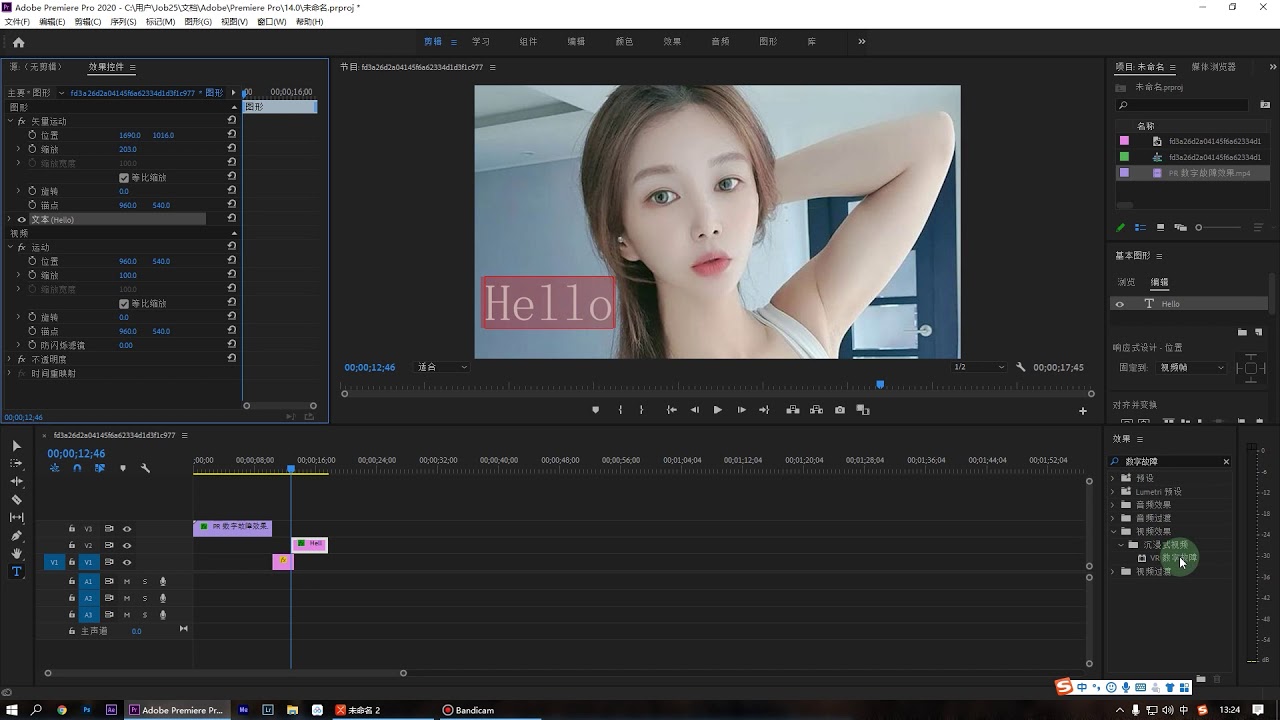Expand the 不透明度 effect property
Image resolution: width=1280 pixels, height=720 pixels.
click(9, 359)
